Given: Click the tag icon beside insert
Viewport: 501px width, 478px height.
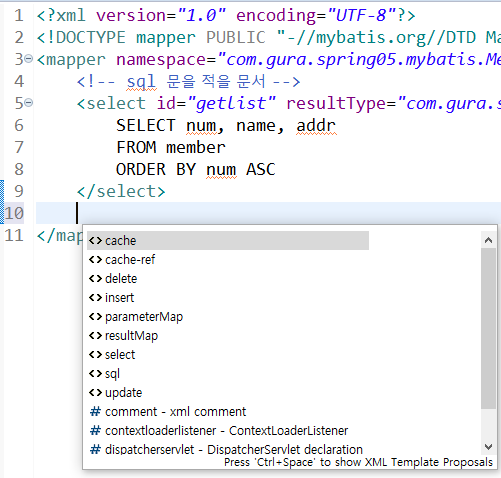Looking at the screenshot, I should coord(95,298).
